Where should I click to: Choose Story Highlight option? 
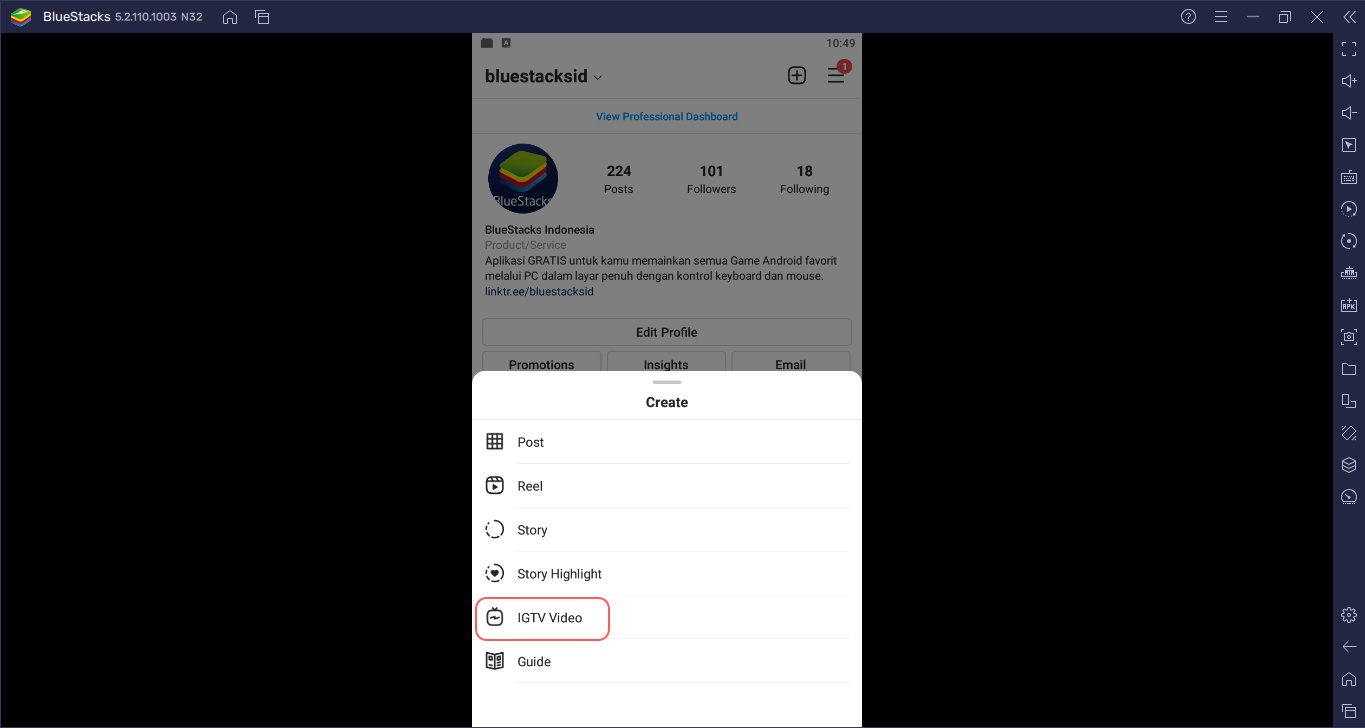[x=667, y=574]
